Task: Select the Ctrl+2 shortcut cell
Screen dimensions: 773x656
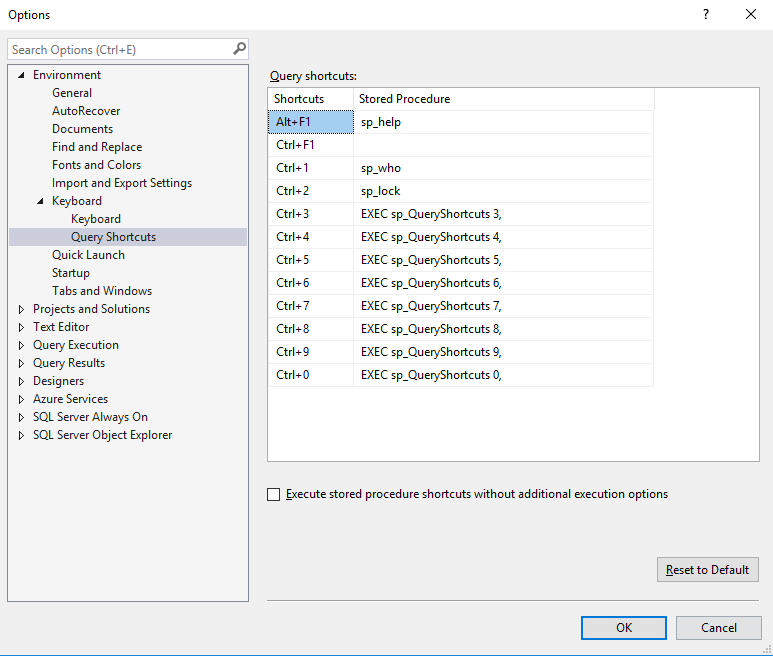Action: (311, 191)
